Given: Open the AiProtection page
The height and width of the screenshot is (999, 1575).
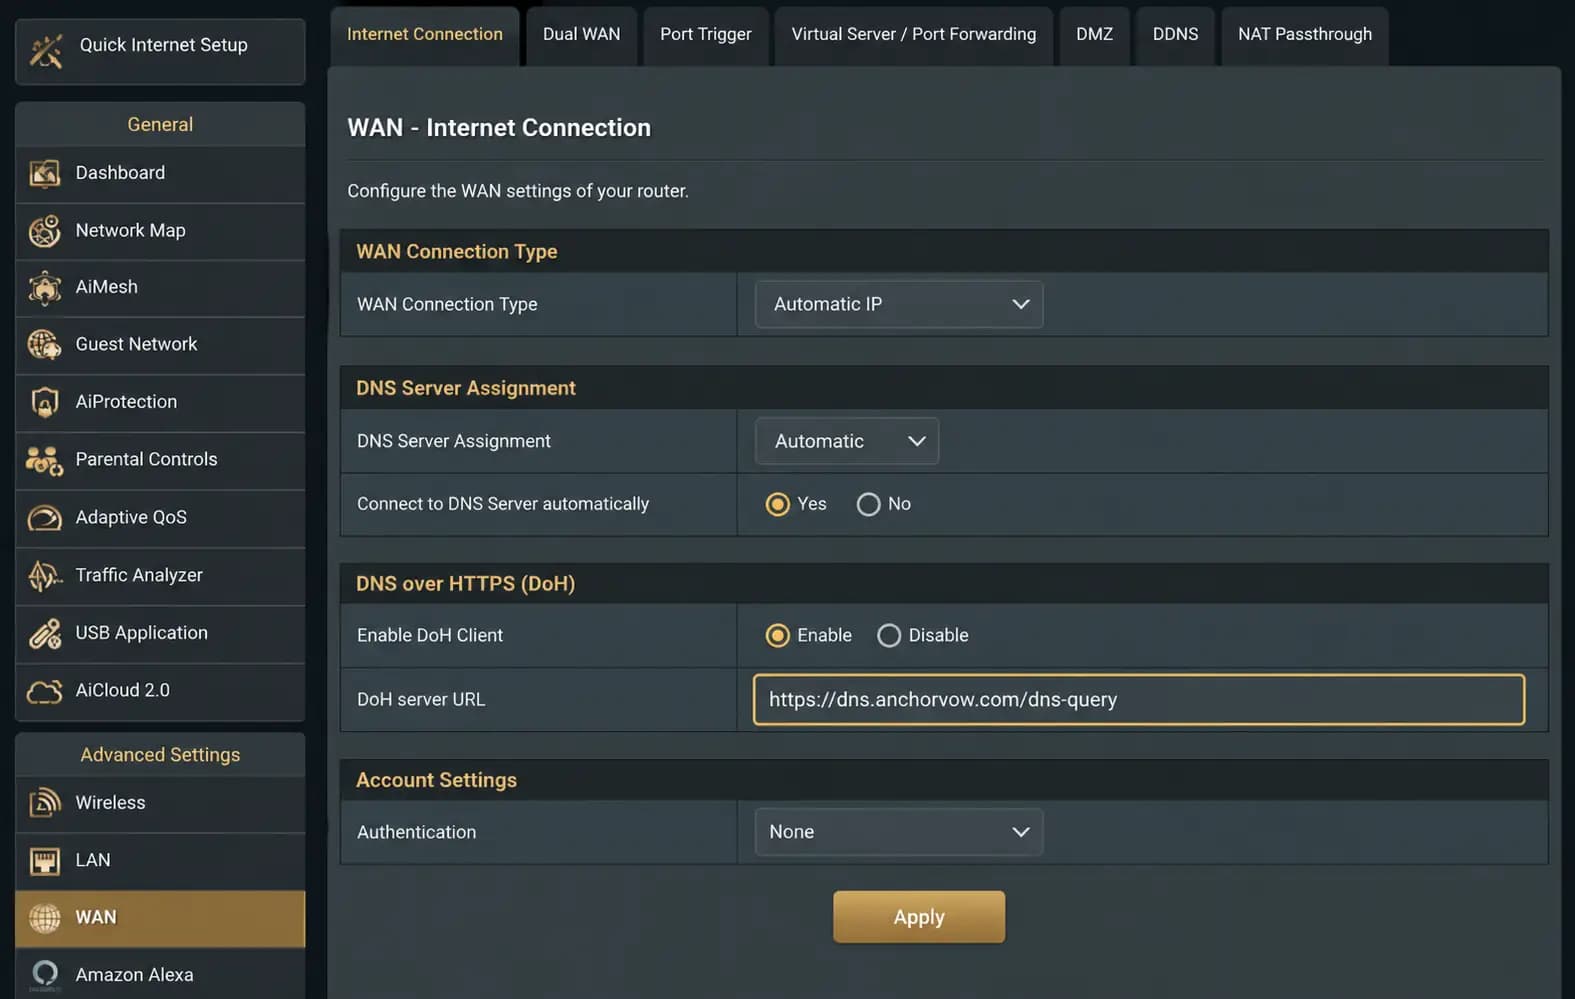Looking at the screenshot, I should [160, 402].
